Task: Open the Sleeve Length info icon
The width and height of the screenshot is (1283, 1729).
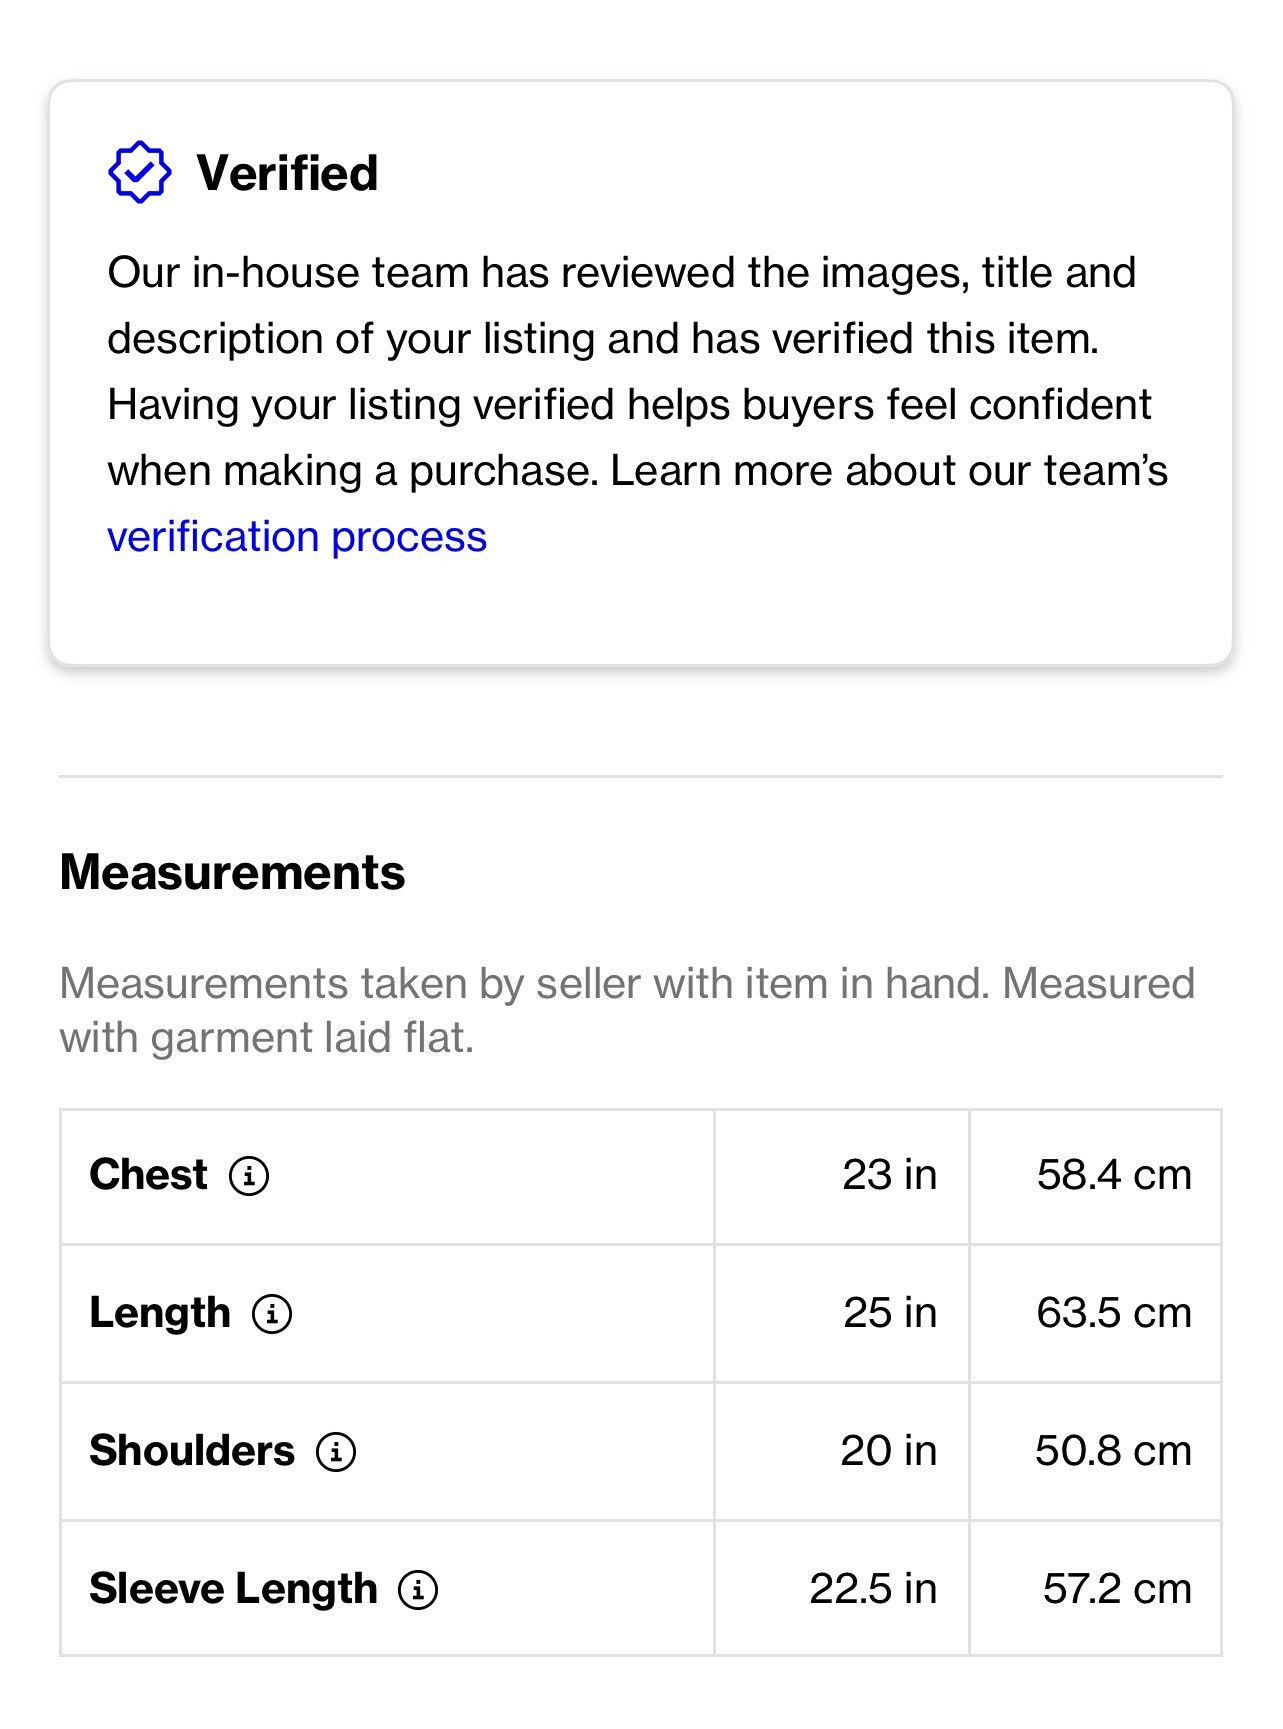Action: [418, 1589]
